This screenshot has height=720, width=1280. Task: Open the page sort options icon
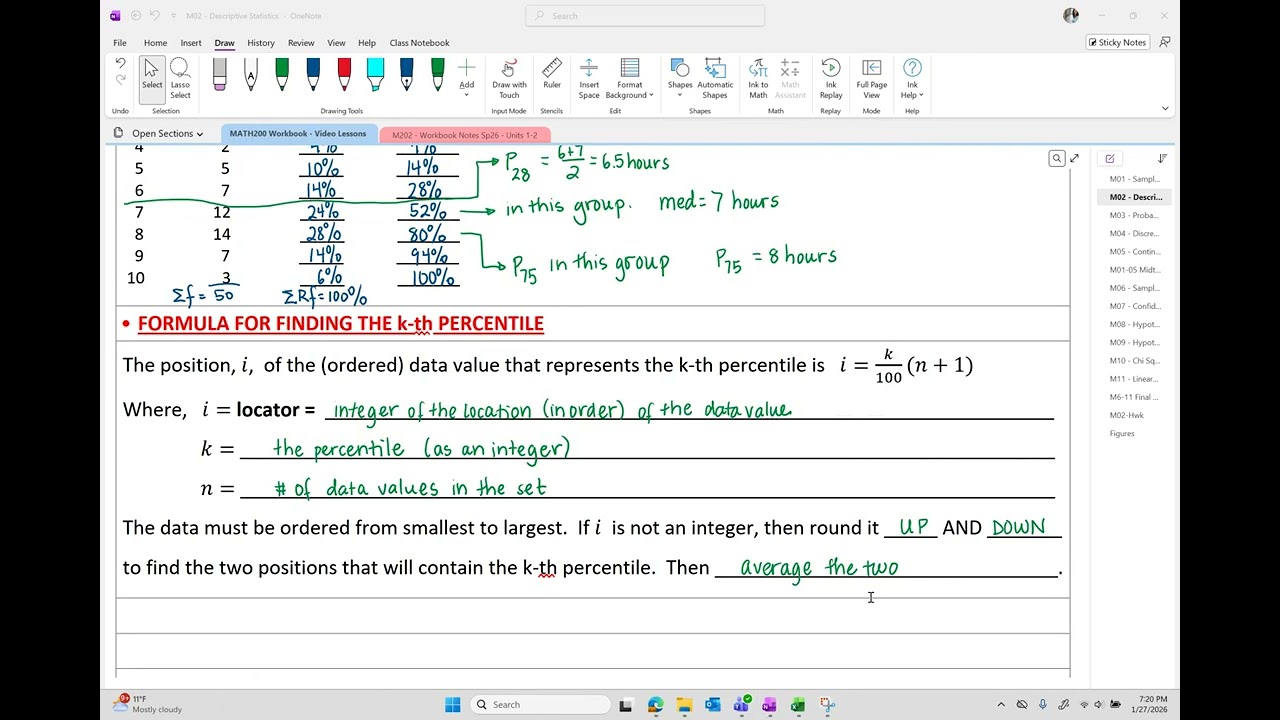(x=1162, y=158)
